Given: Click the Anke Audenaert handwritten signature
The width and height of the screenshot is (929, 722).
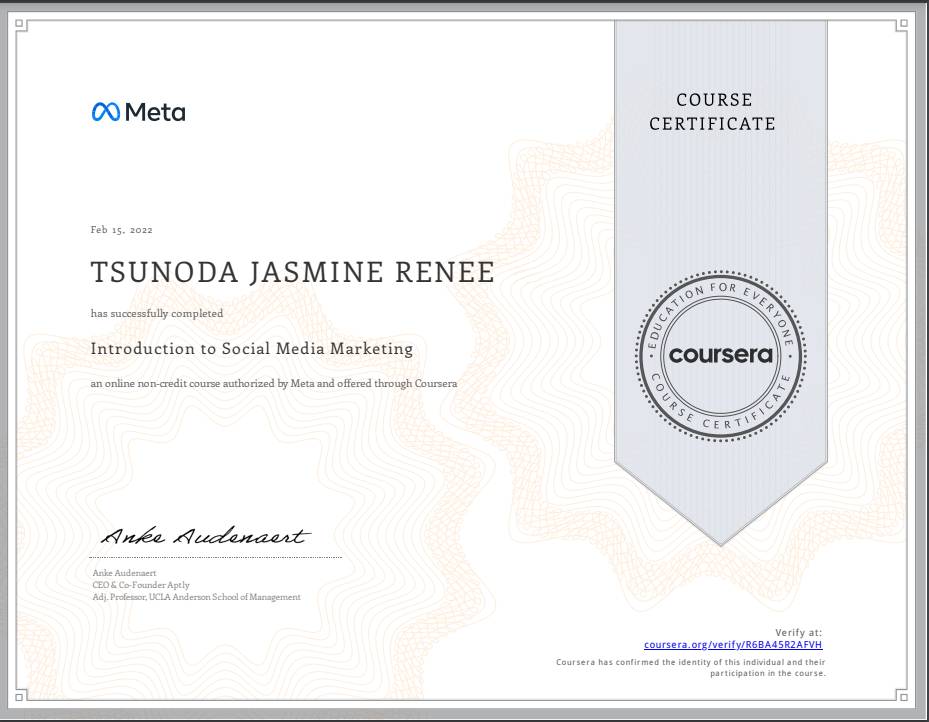Looking at the screenshot, I should pyautogui.click(x=205, y=535).
